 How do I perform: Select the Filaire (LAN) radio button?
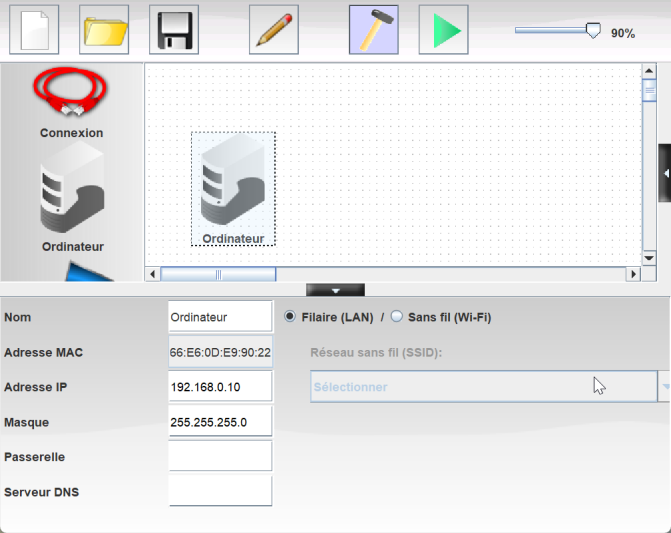(x=291, y=317)
